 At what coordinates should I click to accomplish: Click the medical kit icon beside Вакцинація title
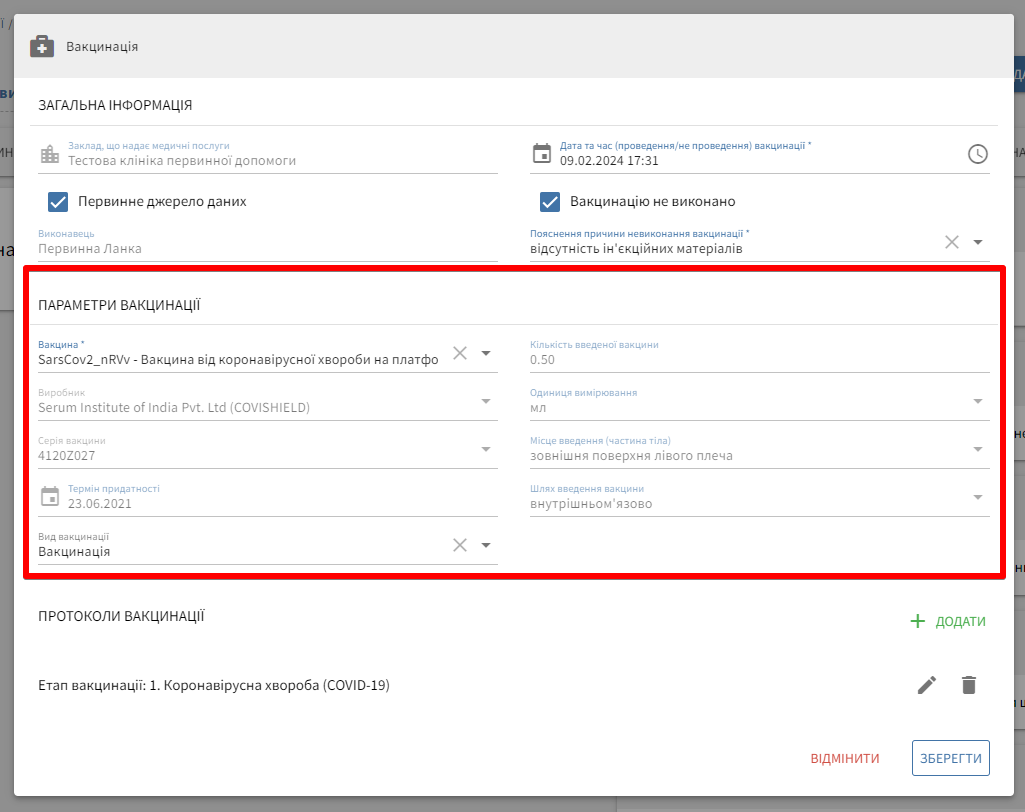42,46
